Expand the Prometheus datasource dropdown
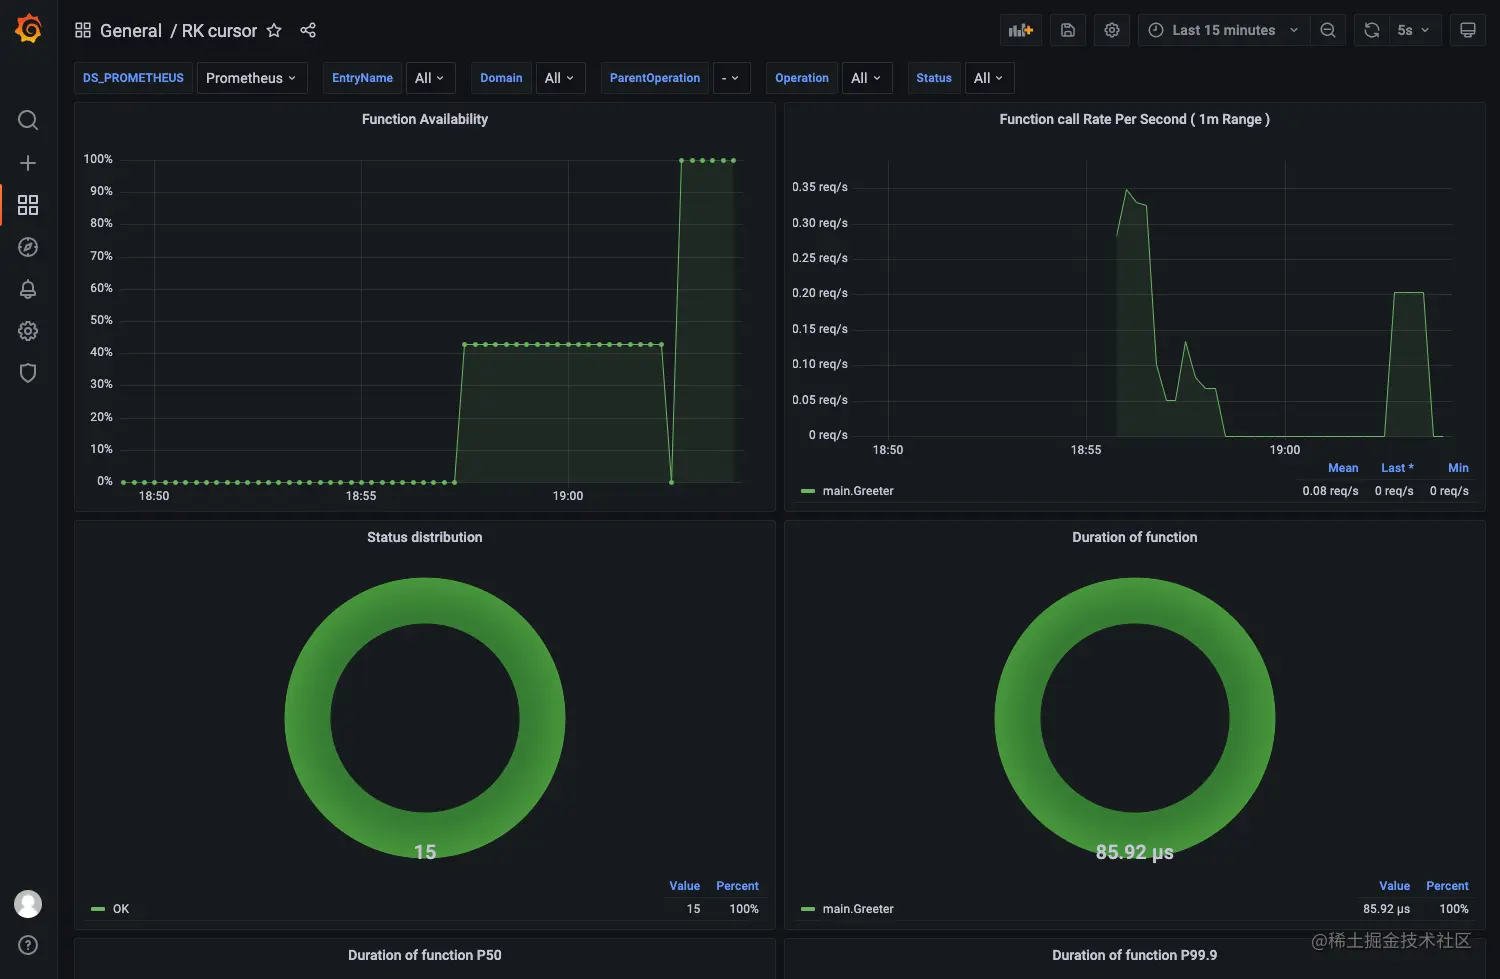The width and height of the screenshot is (1500, 979). click(x=251, y=78)
